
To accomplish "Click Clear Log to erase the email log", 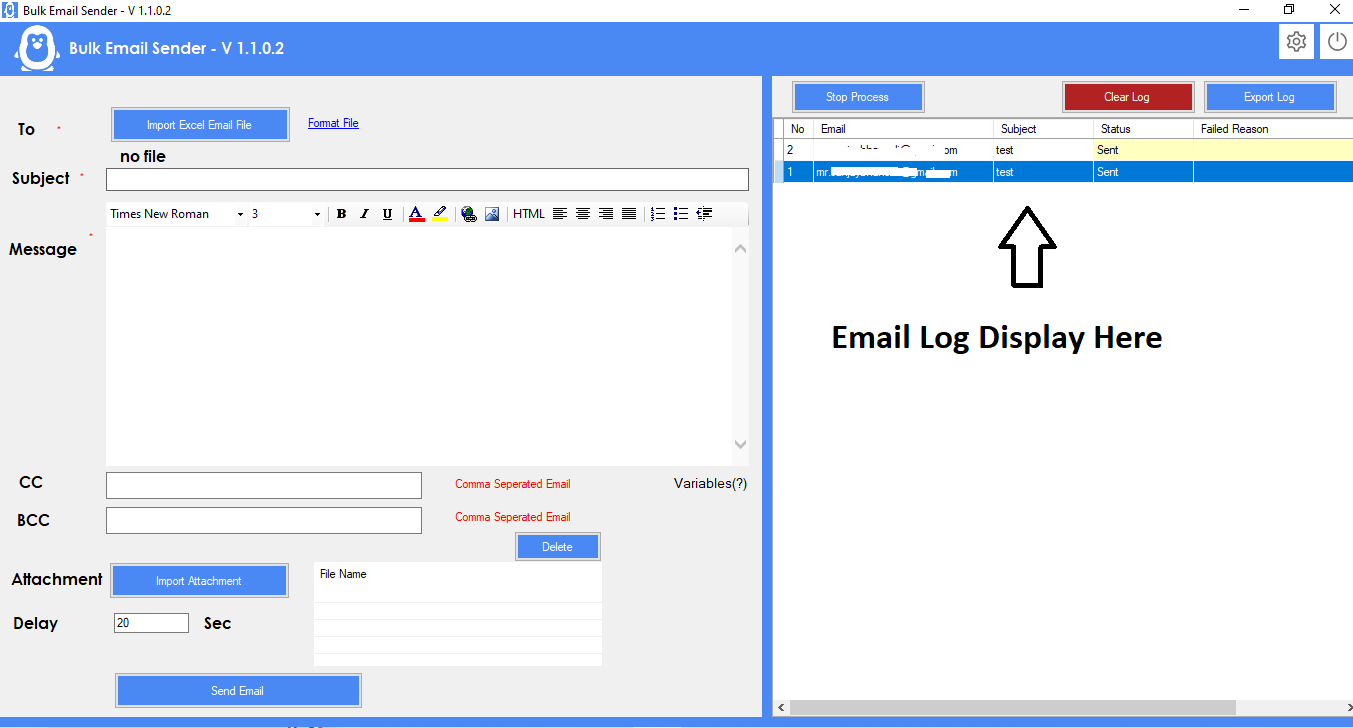I will [x=1128, y=96].
